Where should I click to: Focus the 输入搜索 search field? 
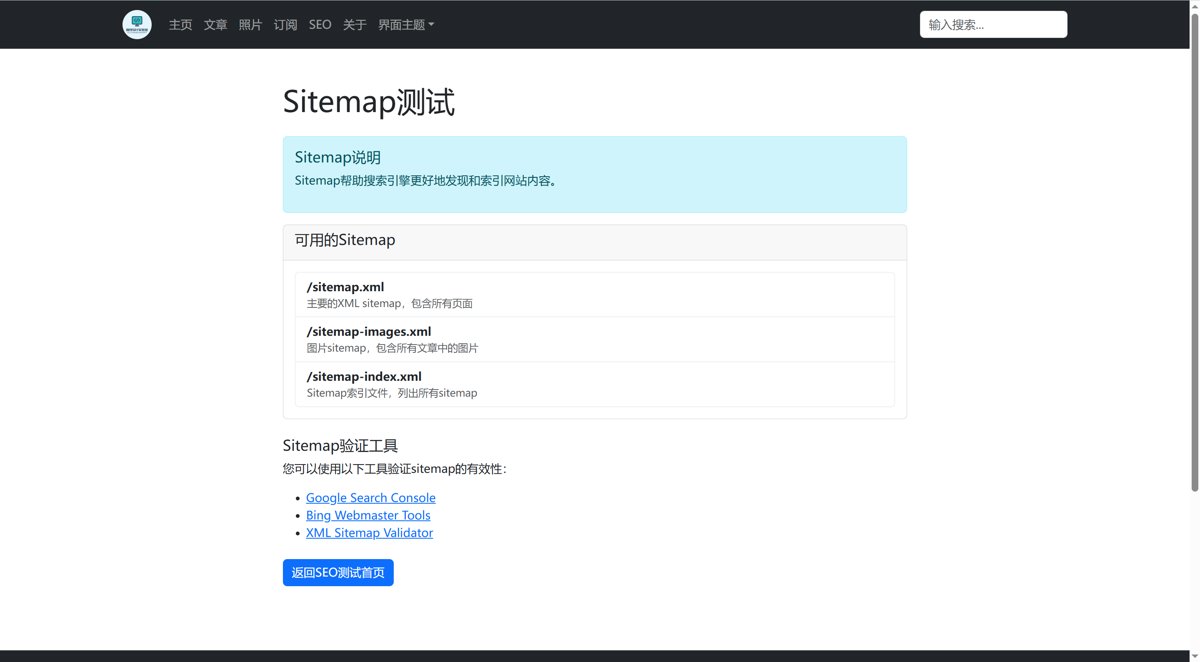click(993, 25)
